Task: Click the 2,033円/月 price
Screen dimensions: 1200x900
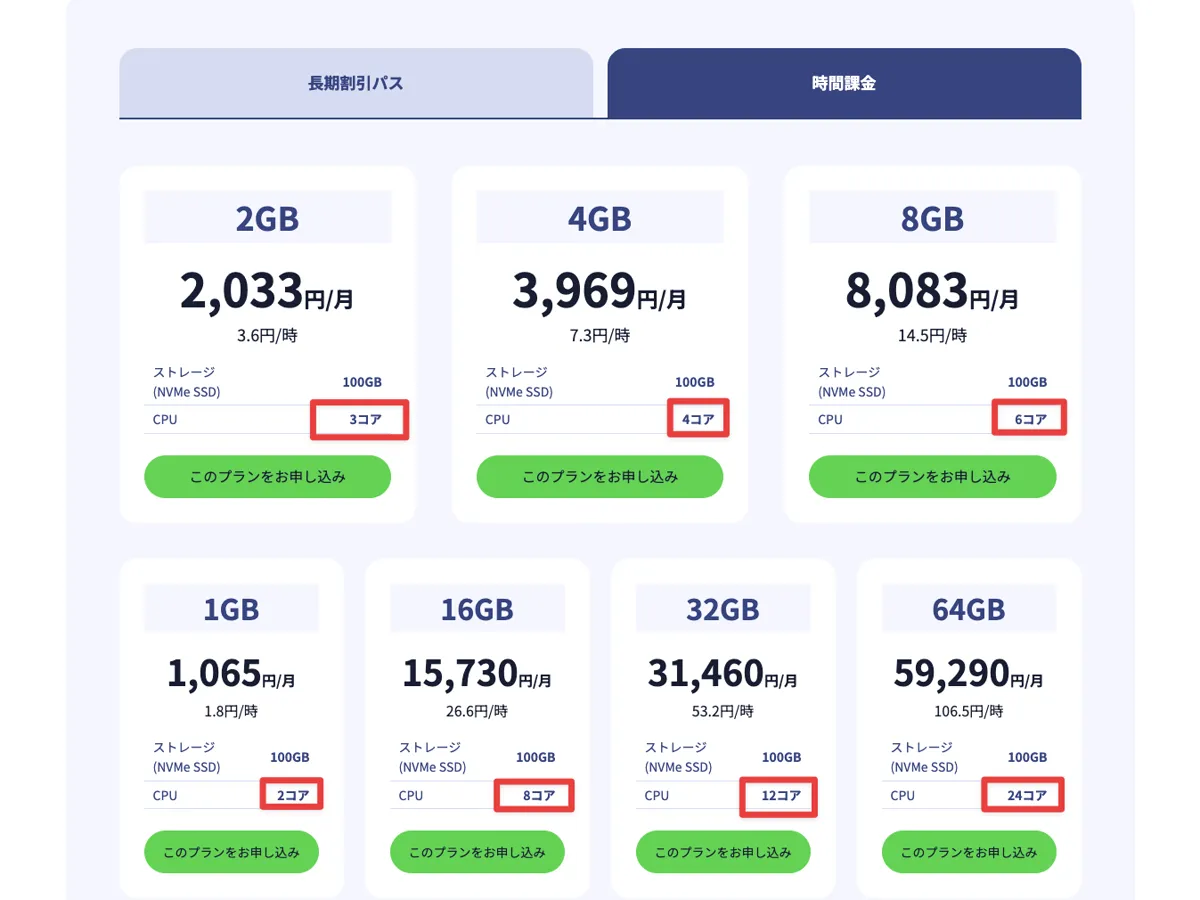Action: tap(267, 291)
